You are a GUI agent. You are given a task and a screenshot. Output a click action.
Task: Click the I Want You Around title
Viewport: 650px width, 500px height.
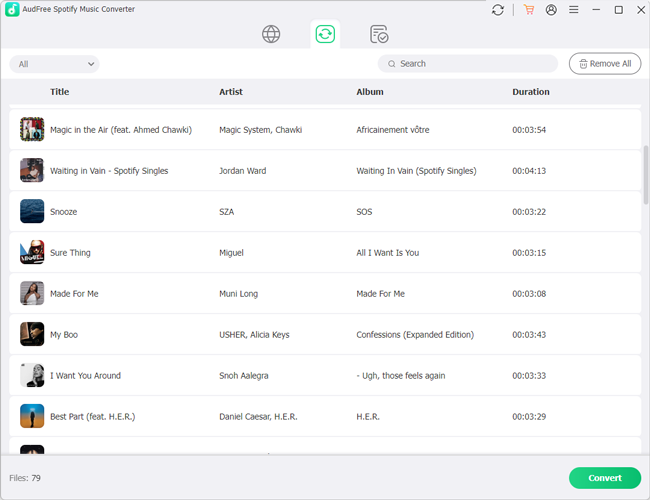pos(85,376)
